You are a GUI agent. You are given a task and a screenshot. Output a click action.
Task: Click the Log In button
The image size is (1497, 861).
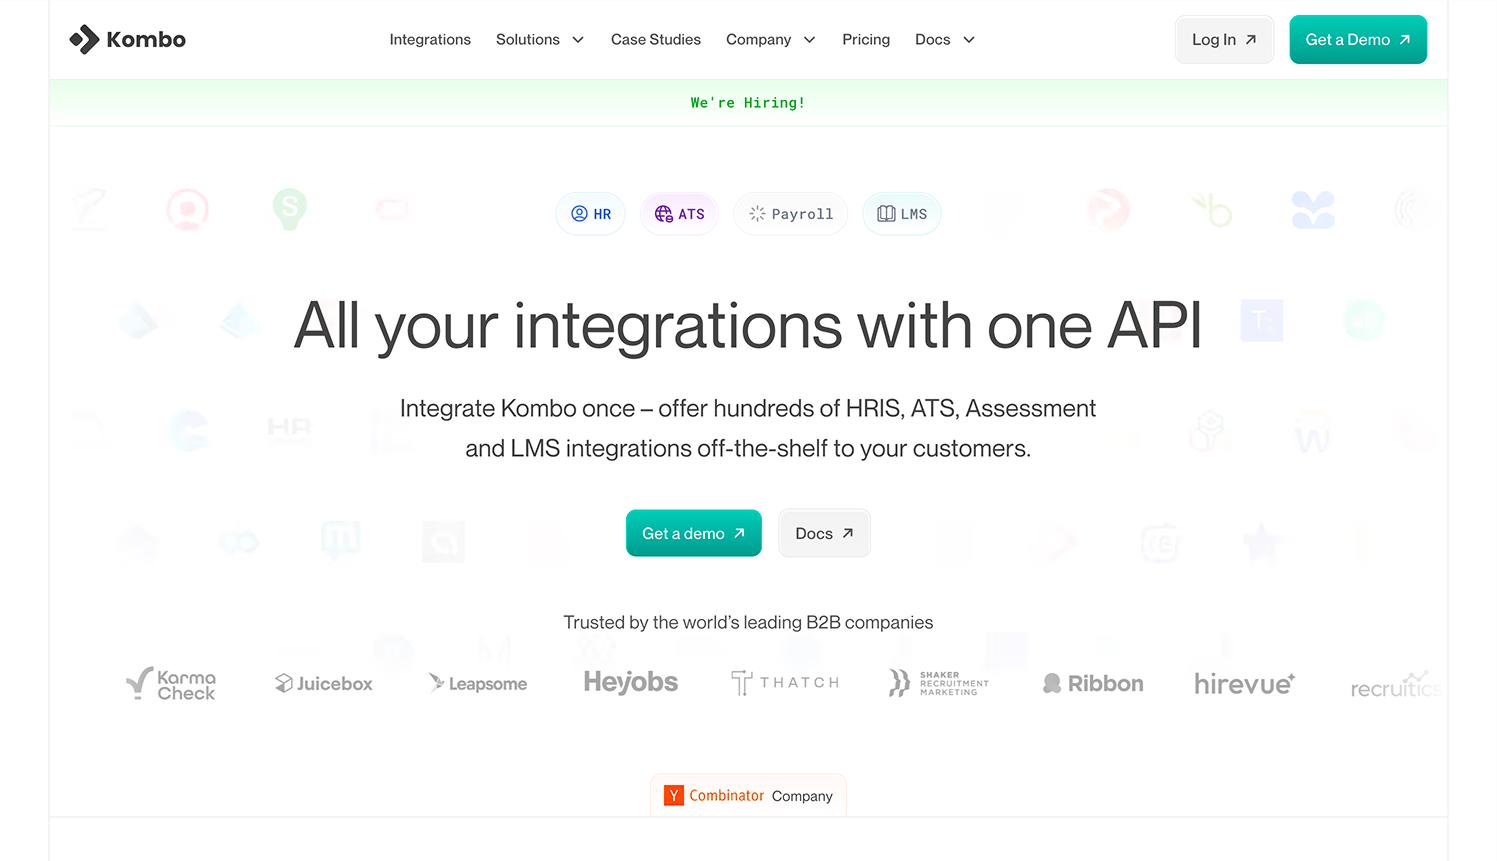point(1224,39)
